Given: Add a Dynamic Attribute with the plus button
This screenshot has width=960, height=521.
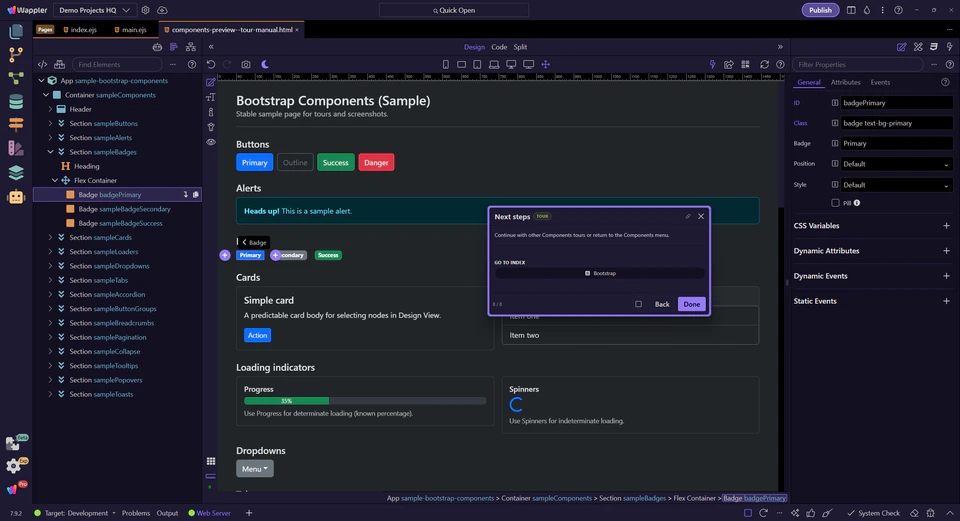Looking at the screenshot, I should click(947, 251).
